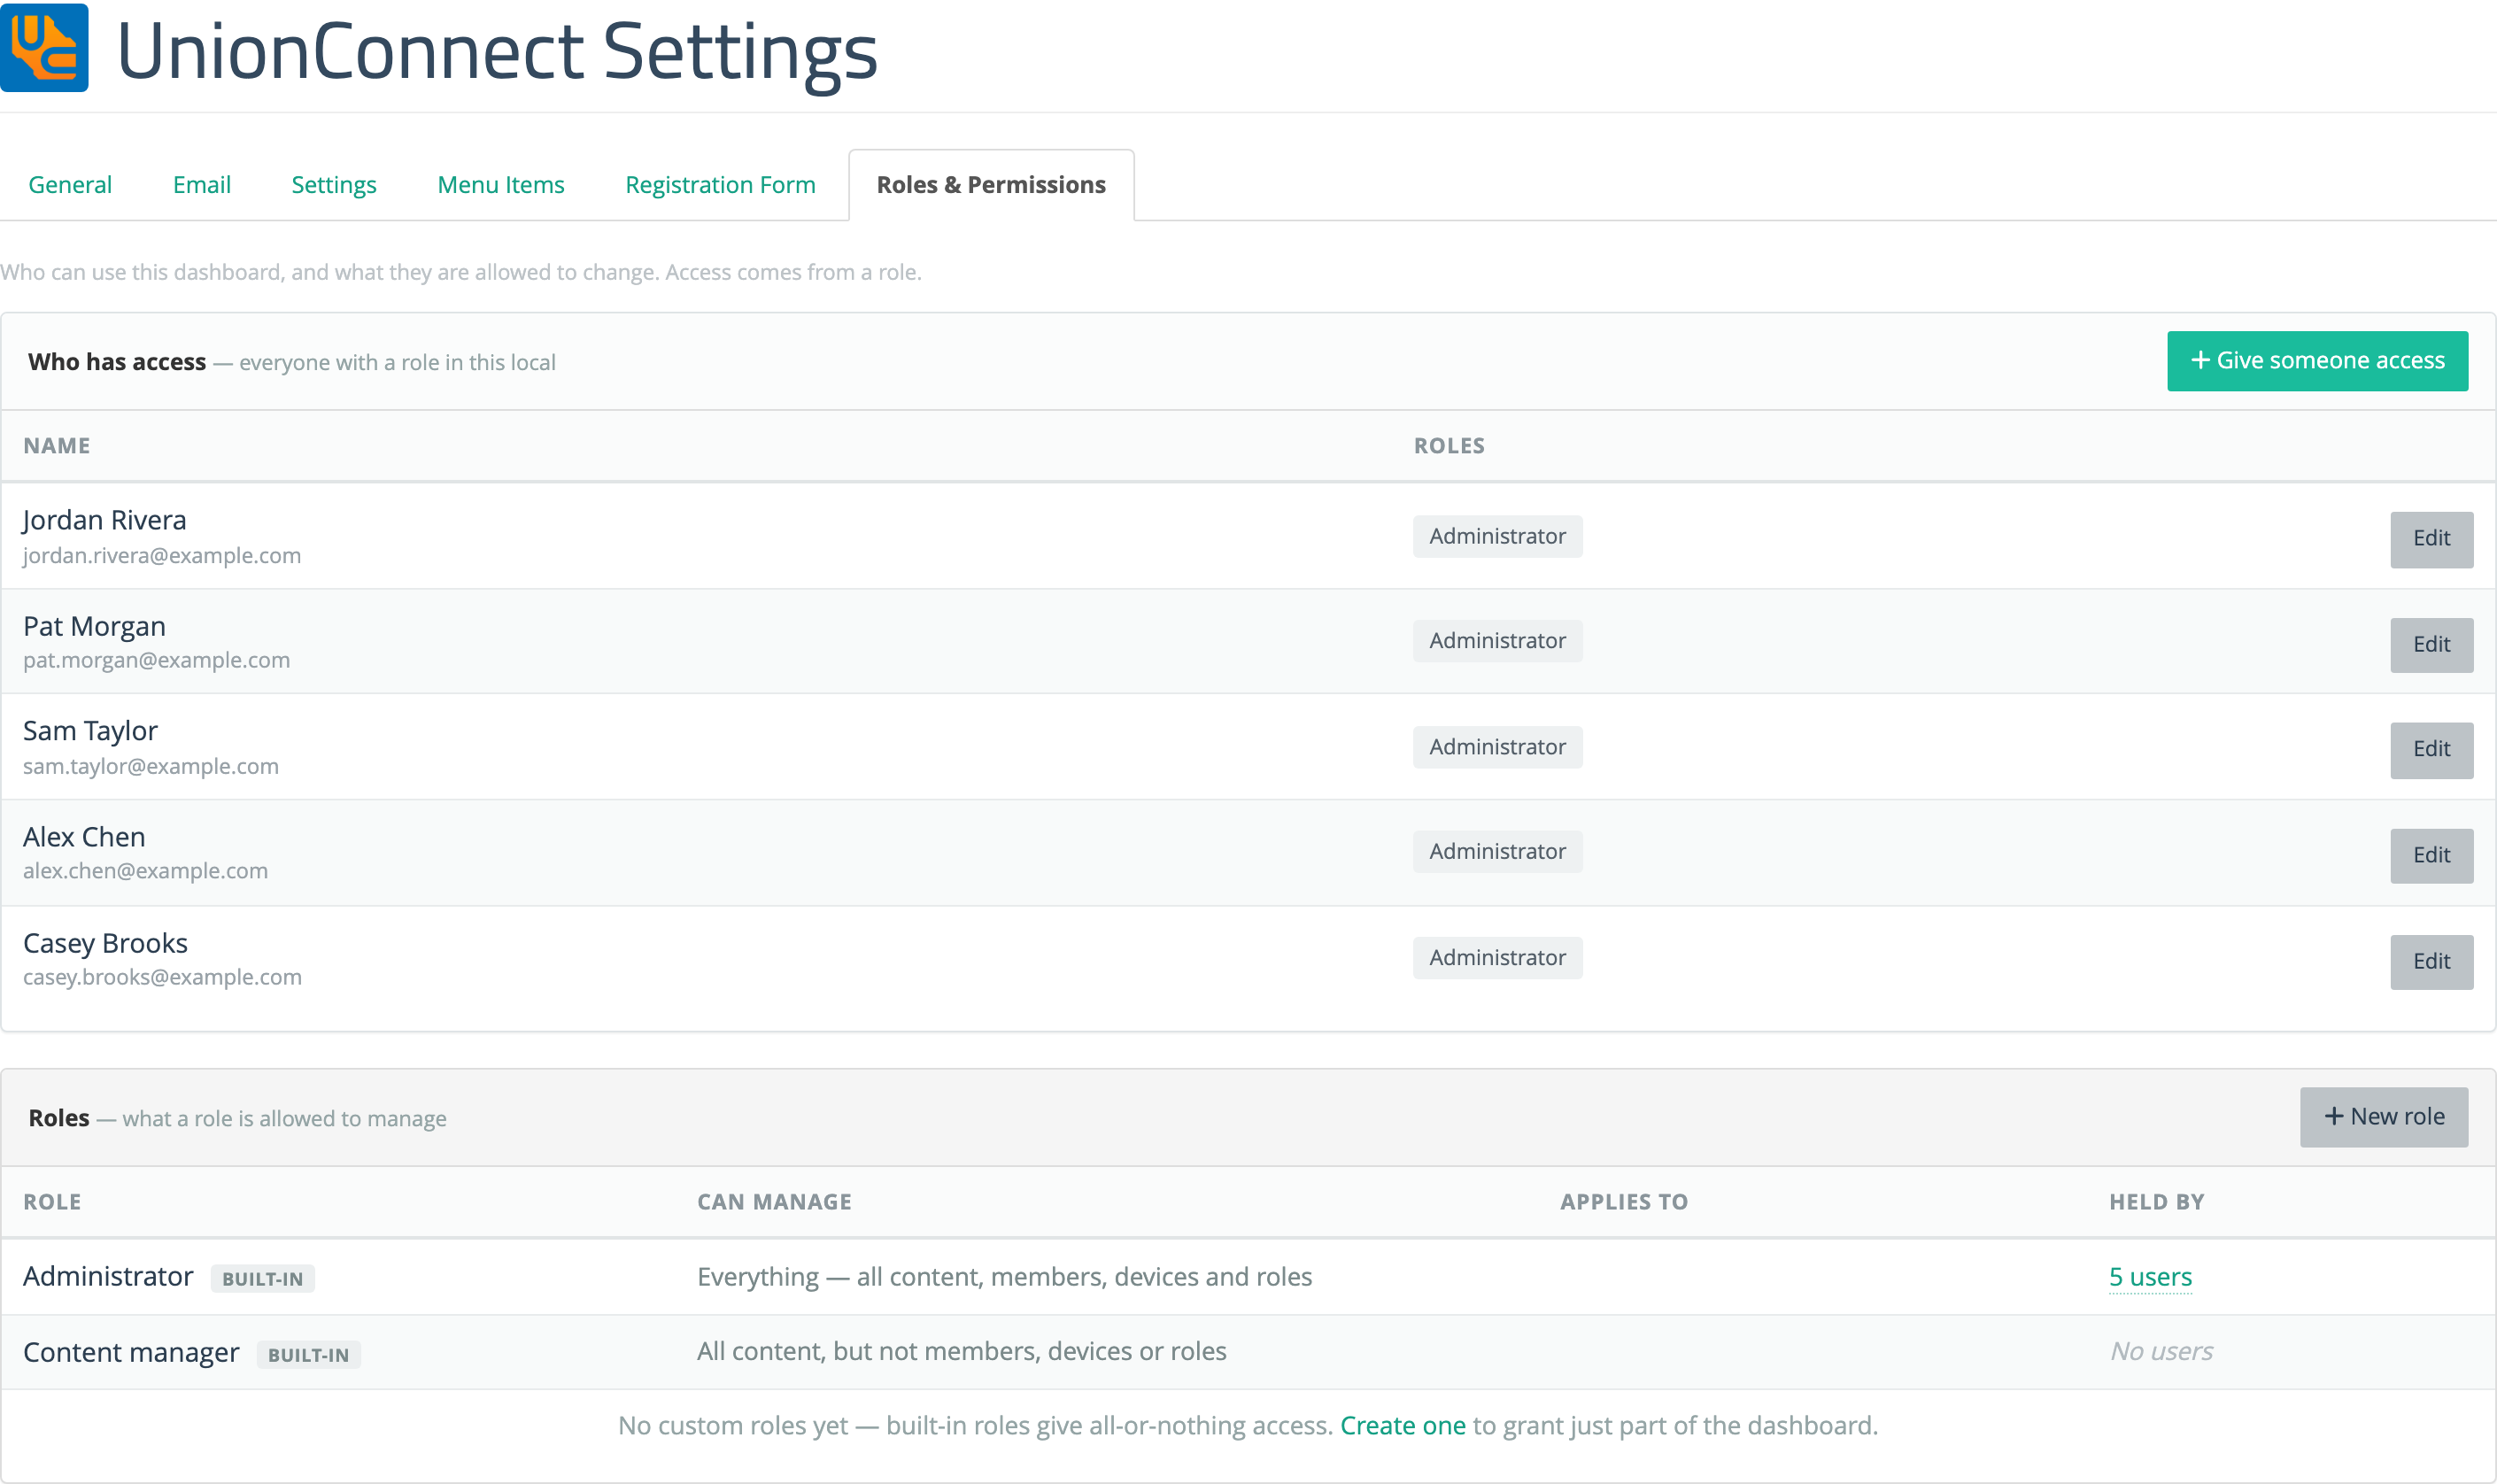Click Edit for Sam Taylor
This screenshot has width=2497, height=1484.
point(2431,750)
